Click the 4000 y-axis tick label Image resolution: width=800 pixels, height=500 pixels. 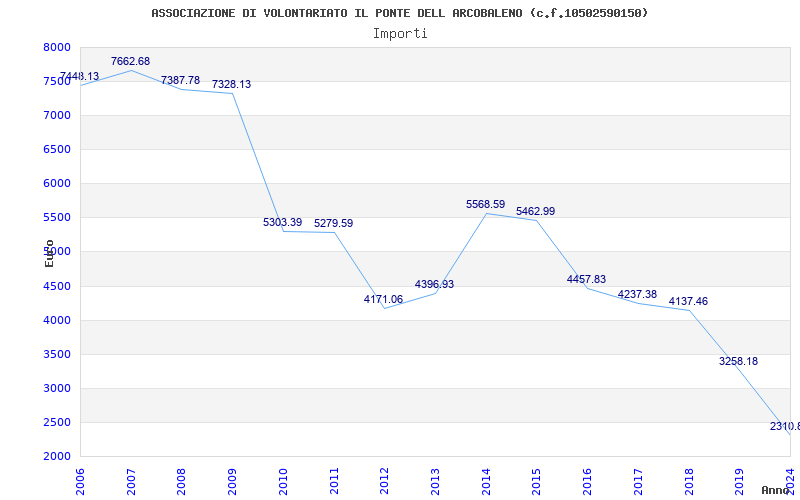pos(58,320)
